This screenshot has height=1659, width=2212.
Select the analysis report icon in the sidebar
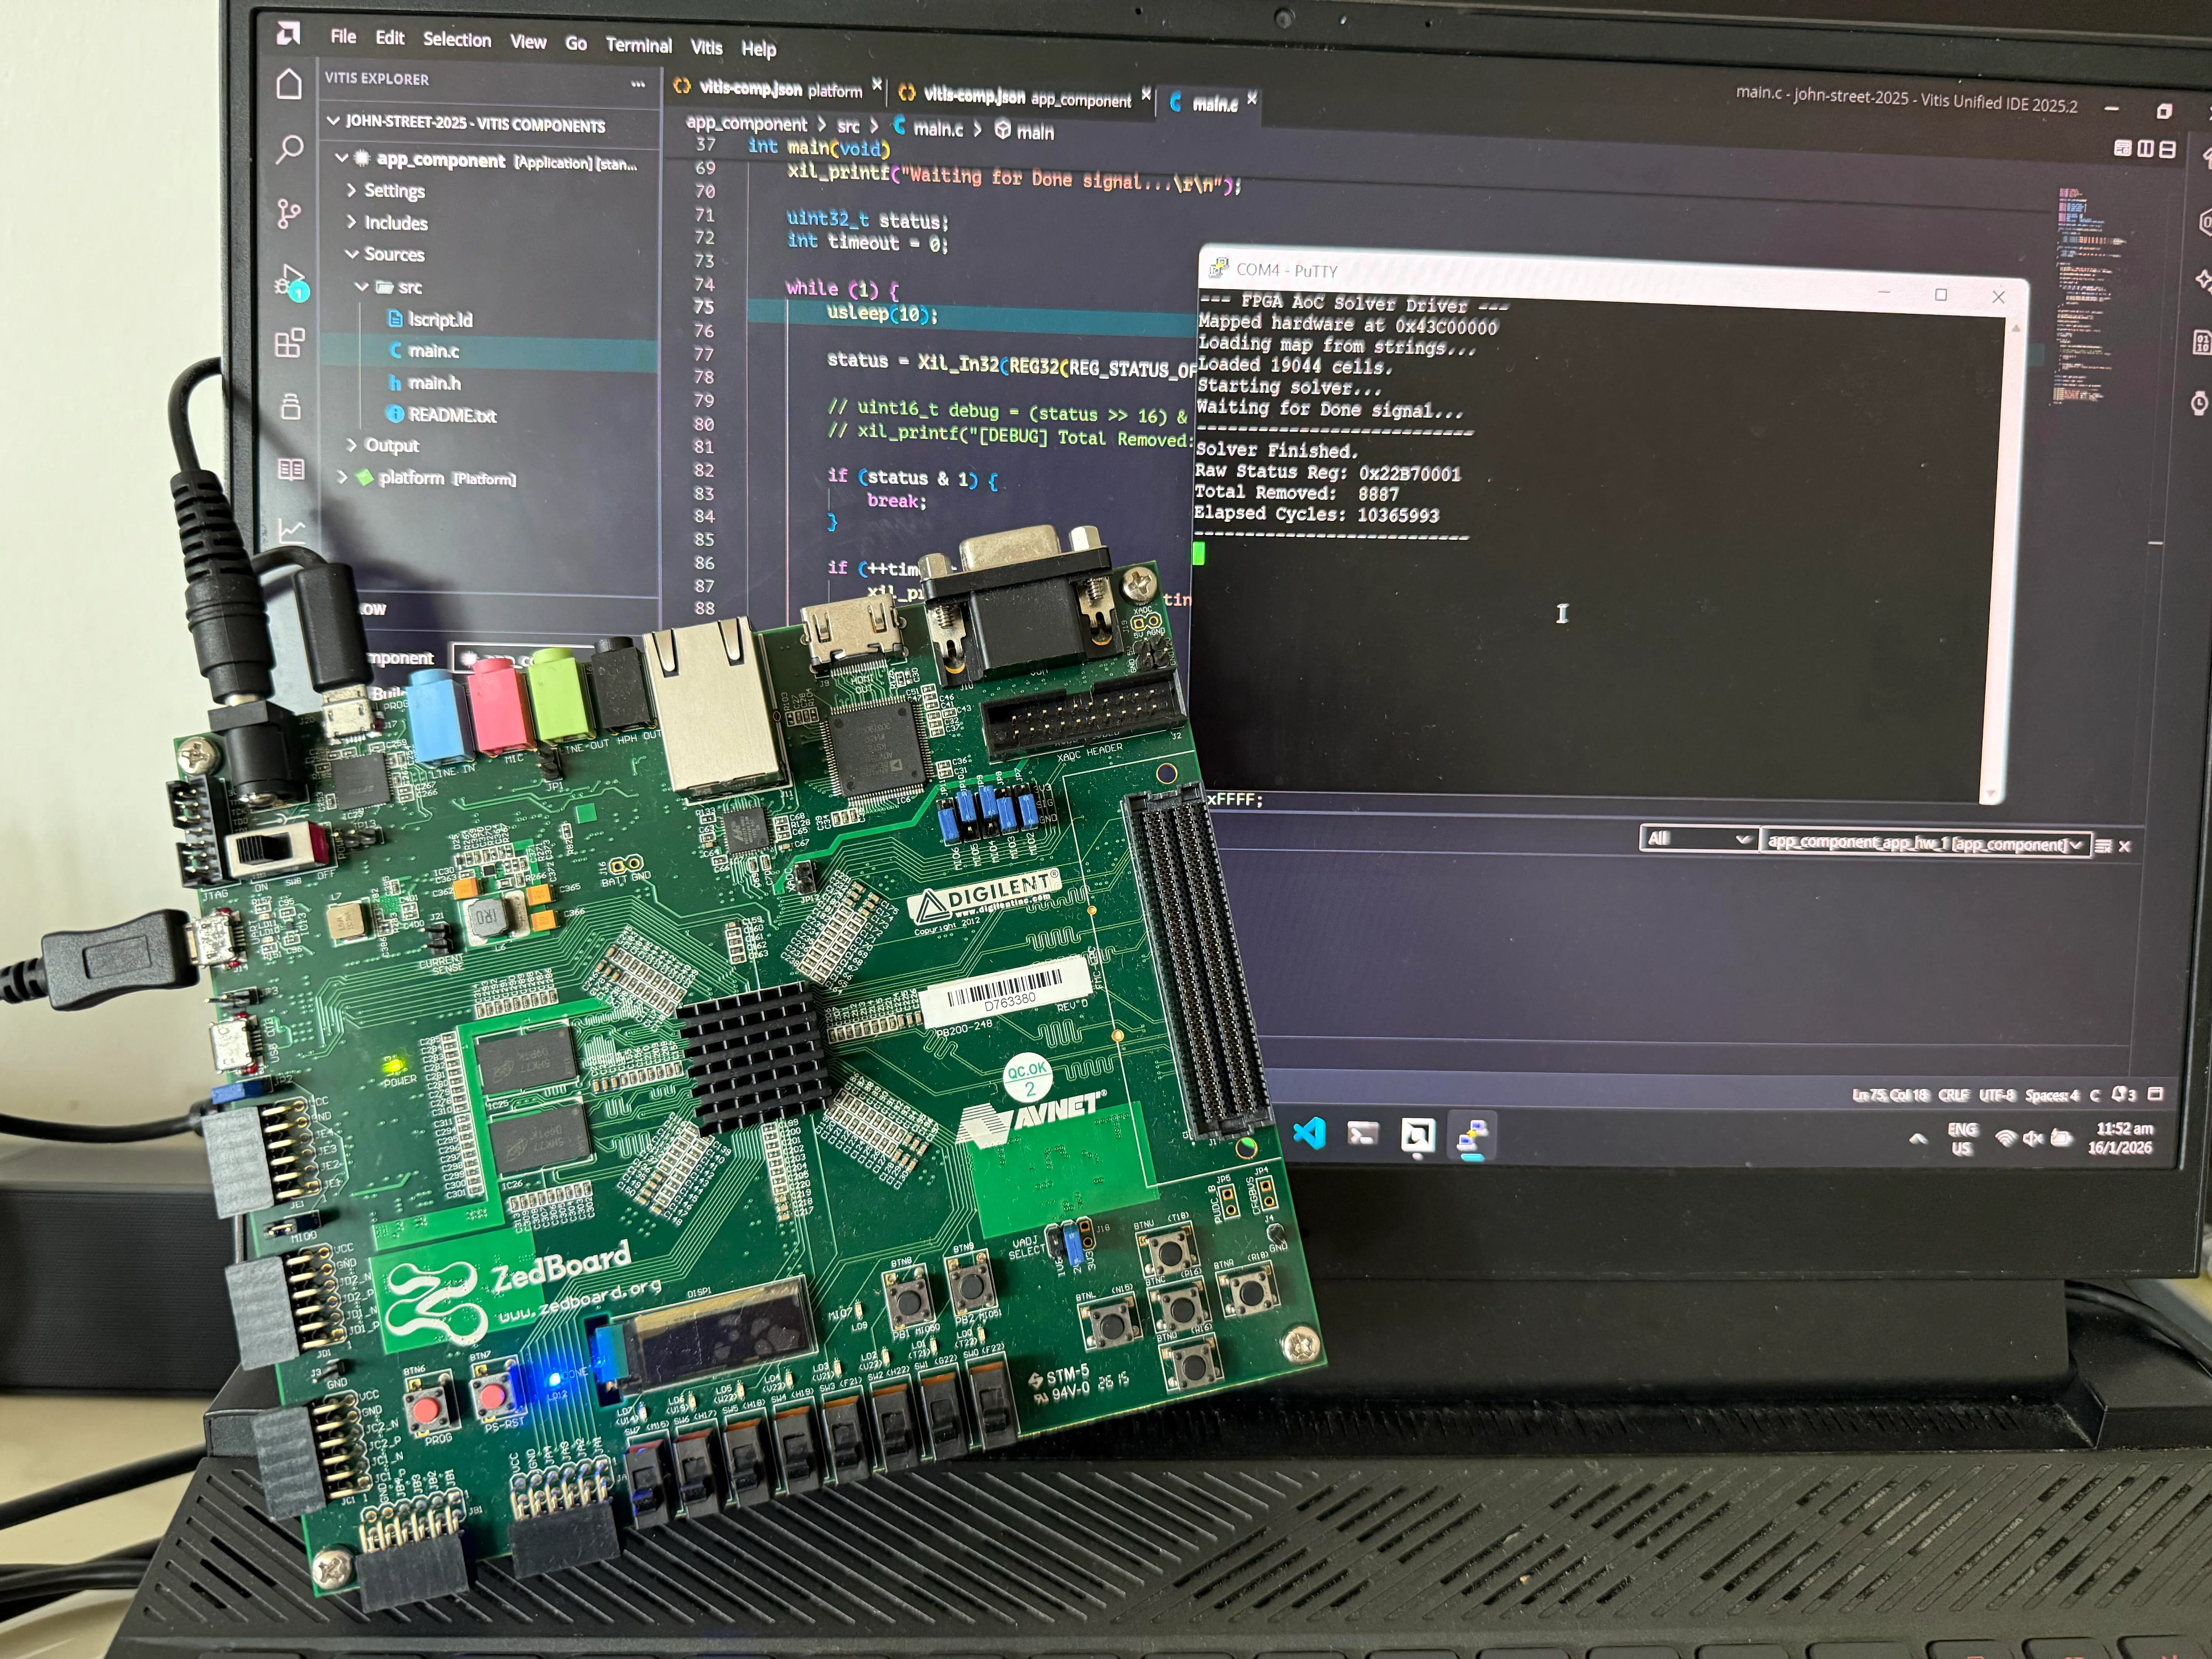(x=290, y=528)
